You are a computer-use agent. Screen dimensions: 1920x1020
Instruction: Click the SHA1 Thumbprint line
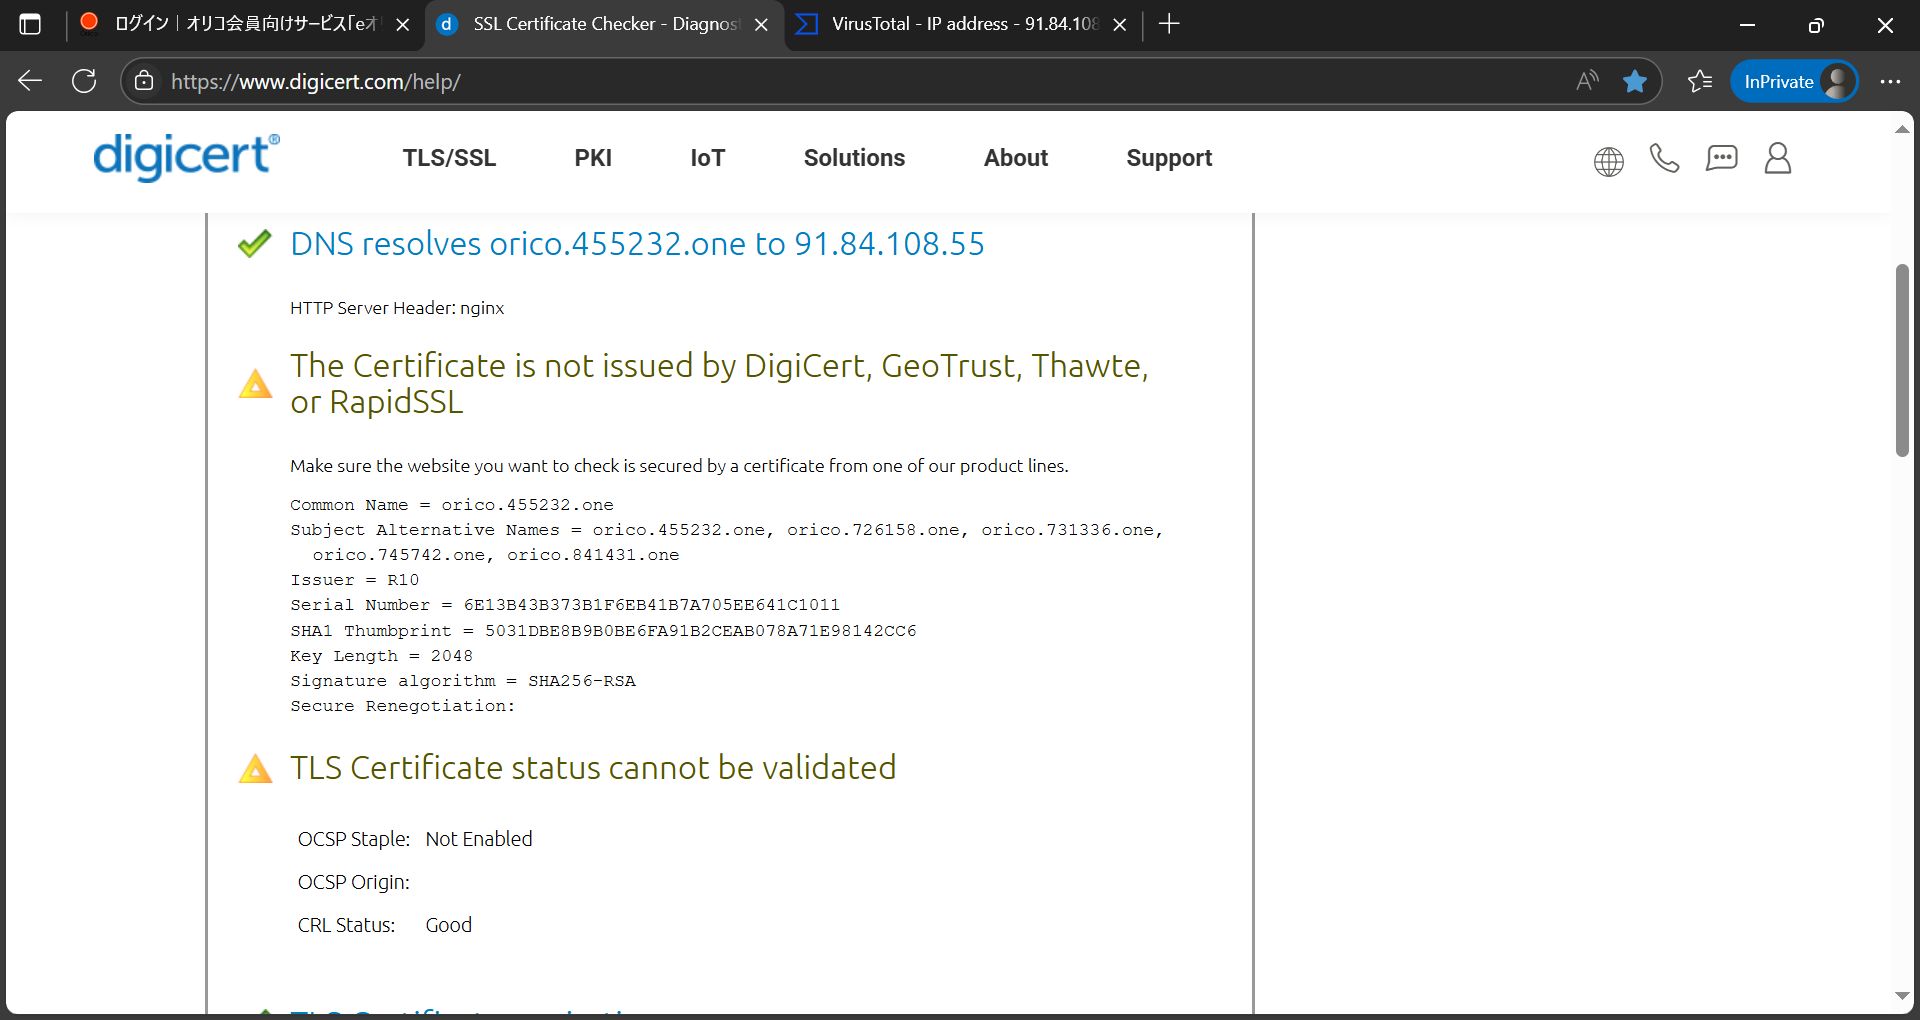(x=603, y=631)
